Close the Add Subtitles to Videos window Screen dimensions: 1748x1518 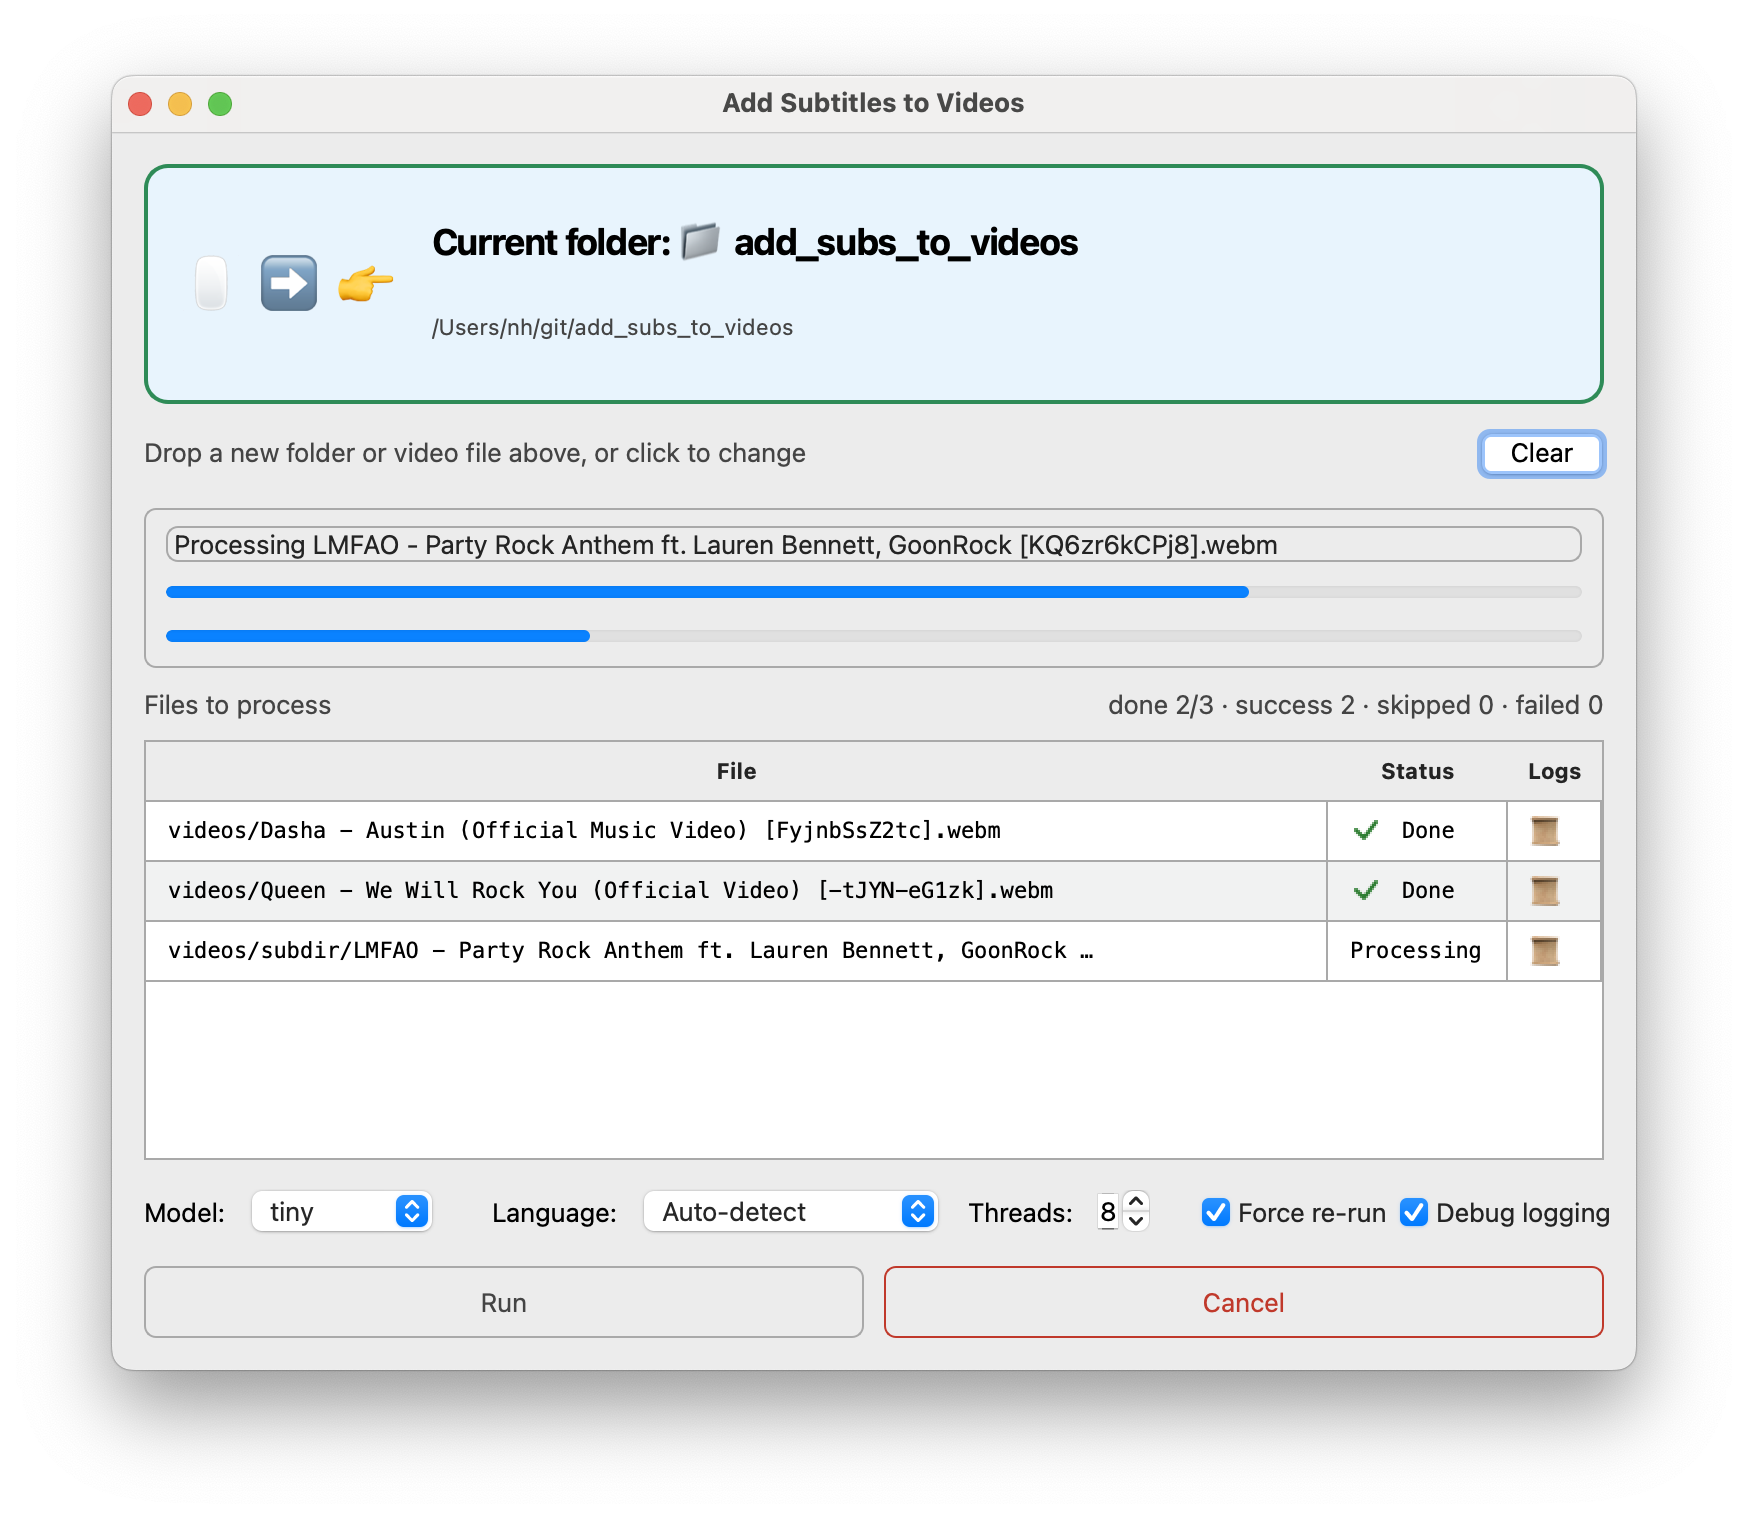140,104
